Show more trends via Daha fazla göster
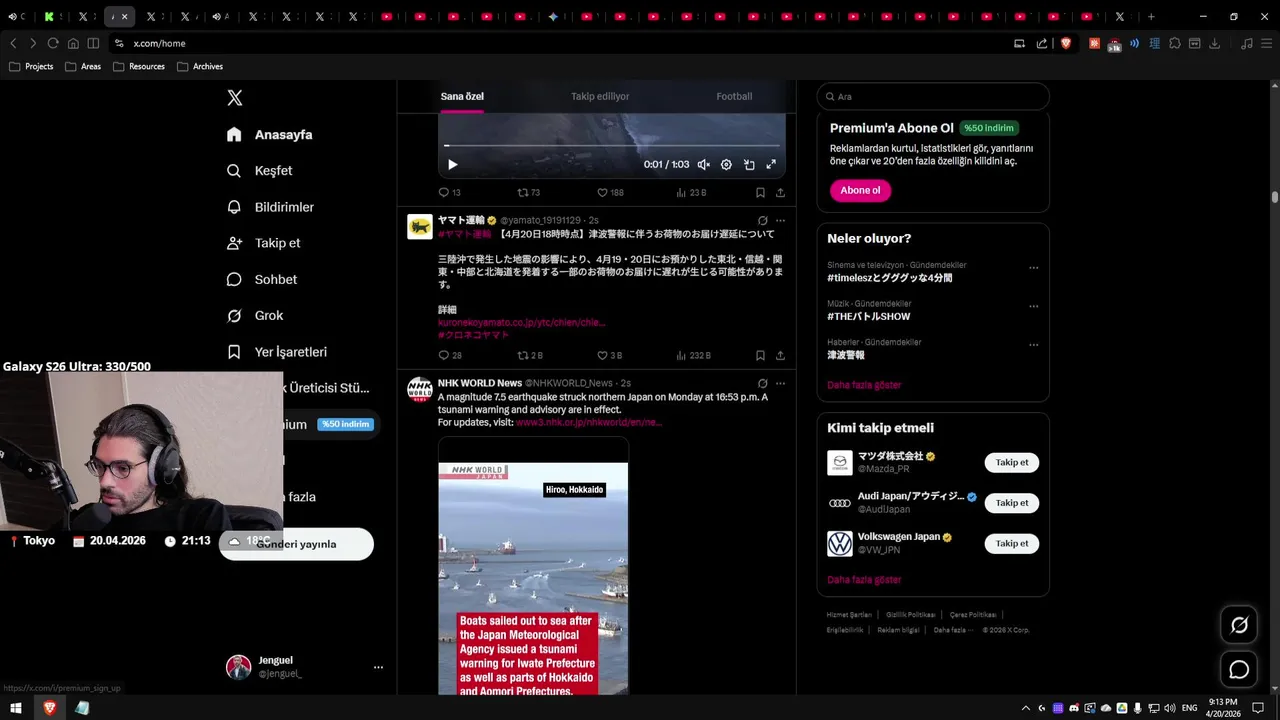Image resolution: width=1280 pixels, height=720 pixels. (864, 385)
